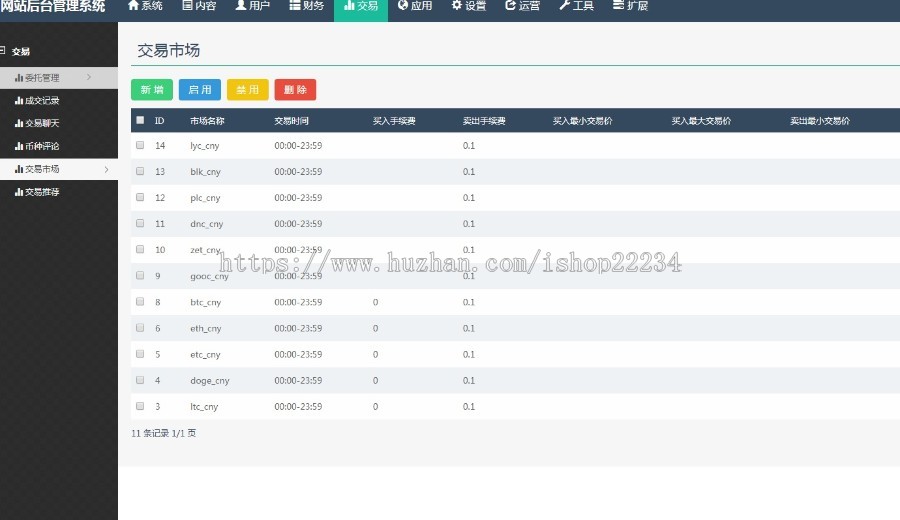This screenshot has width=900, height=520.
Task: Expand the 委托管理 chevron arrow
Action: pos(89,77)
